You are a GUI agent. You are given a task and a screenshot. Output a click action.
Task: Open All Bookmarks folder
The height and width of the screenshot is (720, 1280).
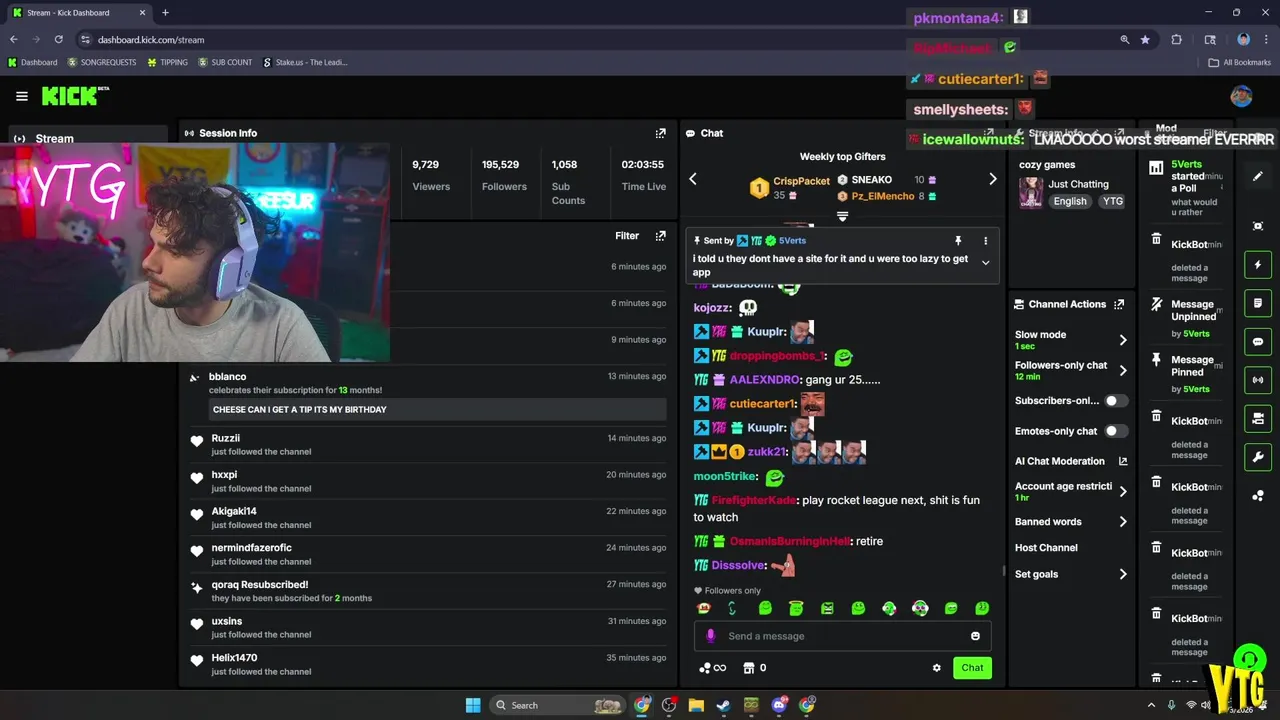[x=1240, y=62]
